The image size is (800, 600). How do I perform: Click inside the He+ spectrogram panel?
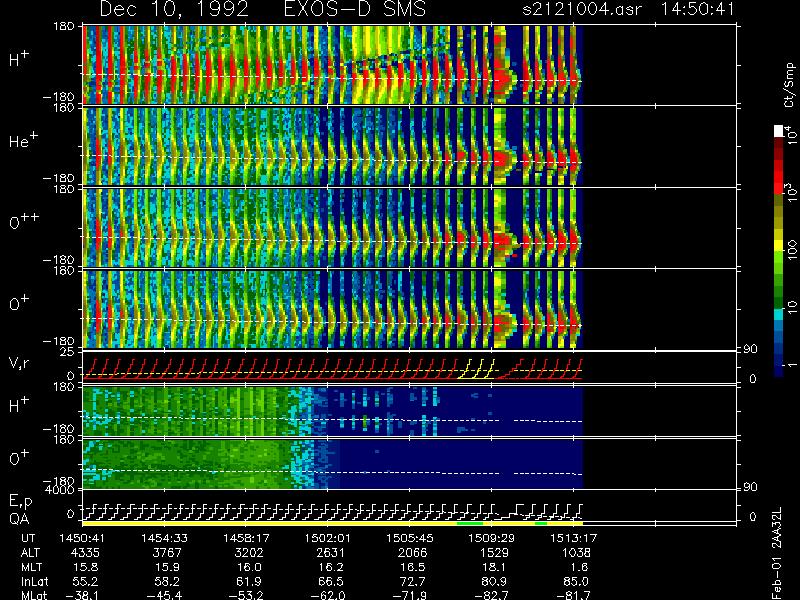pos(332,146)
